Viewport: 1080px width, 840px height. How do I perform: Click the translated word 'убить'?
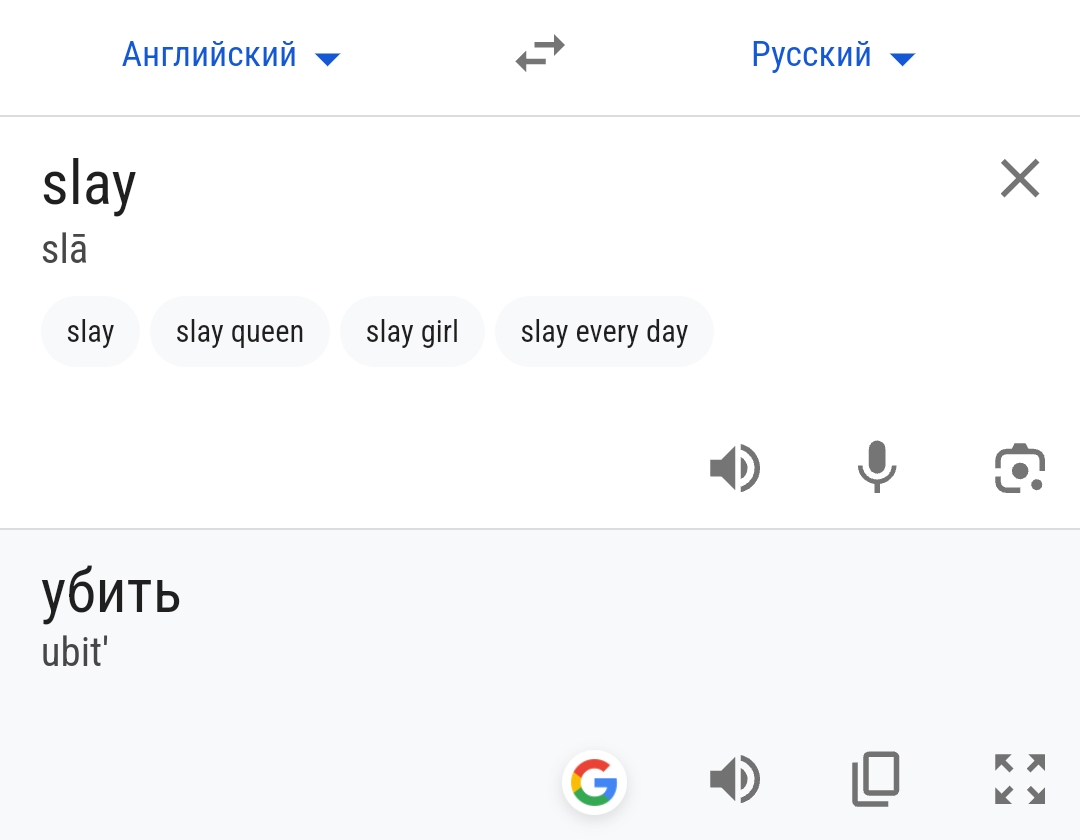111,592
